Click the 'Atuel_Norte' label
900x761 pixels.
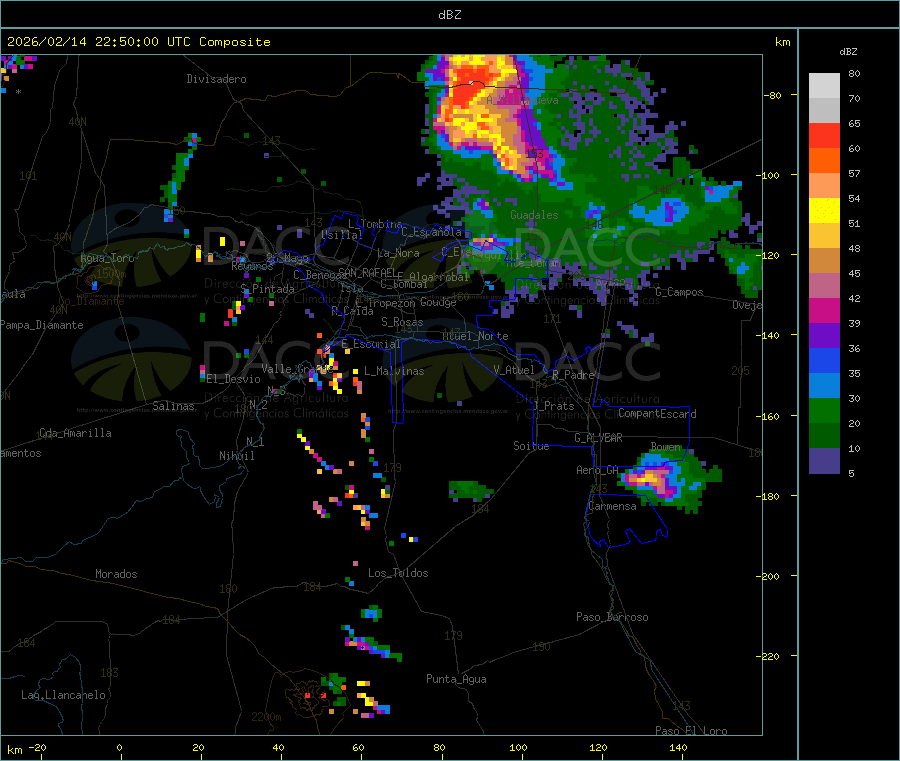point(475,336)
